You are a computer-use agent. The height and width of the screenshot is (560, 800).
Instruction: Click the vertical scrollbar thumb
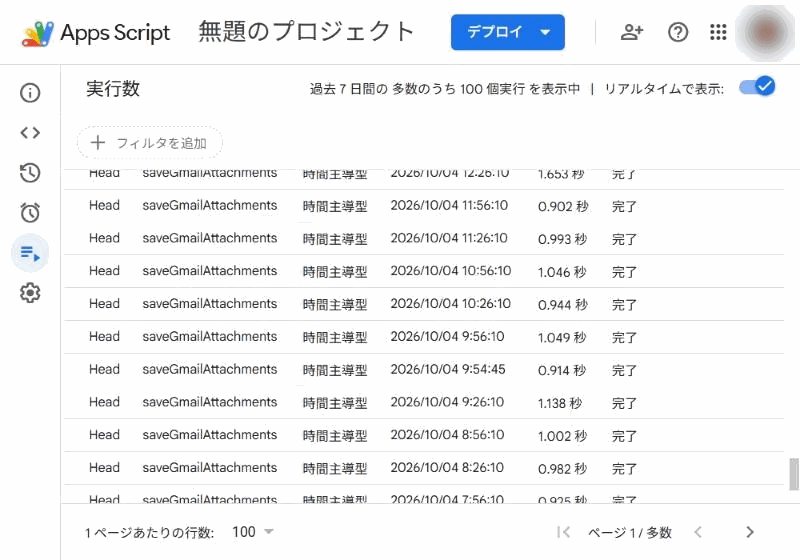tap(793, 474)
